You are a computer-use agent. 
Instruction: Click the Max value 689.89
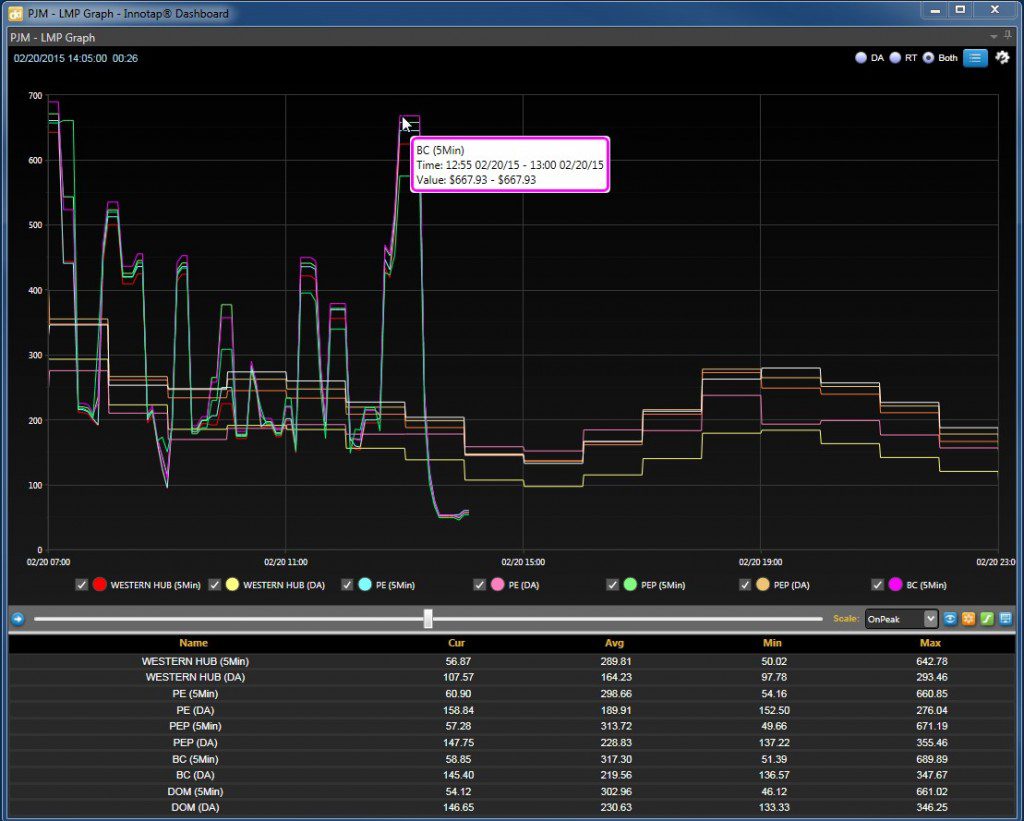[x=931, y=759]
